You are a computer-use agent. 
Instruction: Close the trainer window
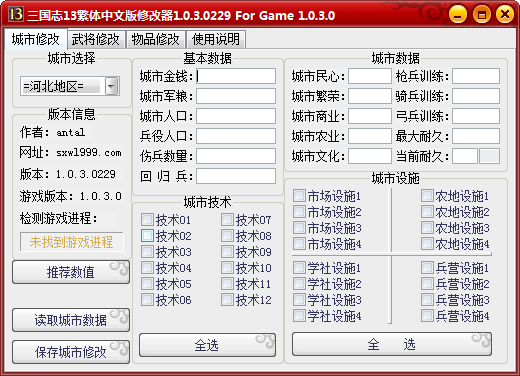(x=505, y=15)
